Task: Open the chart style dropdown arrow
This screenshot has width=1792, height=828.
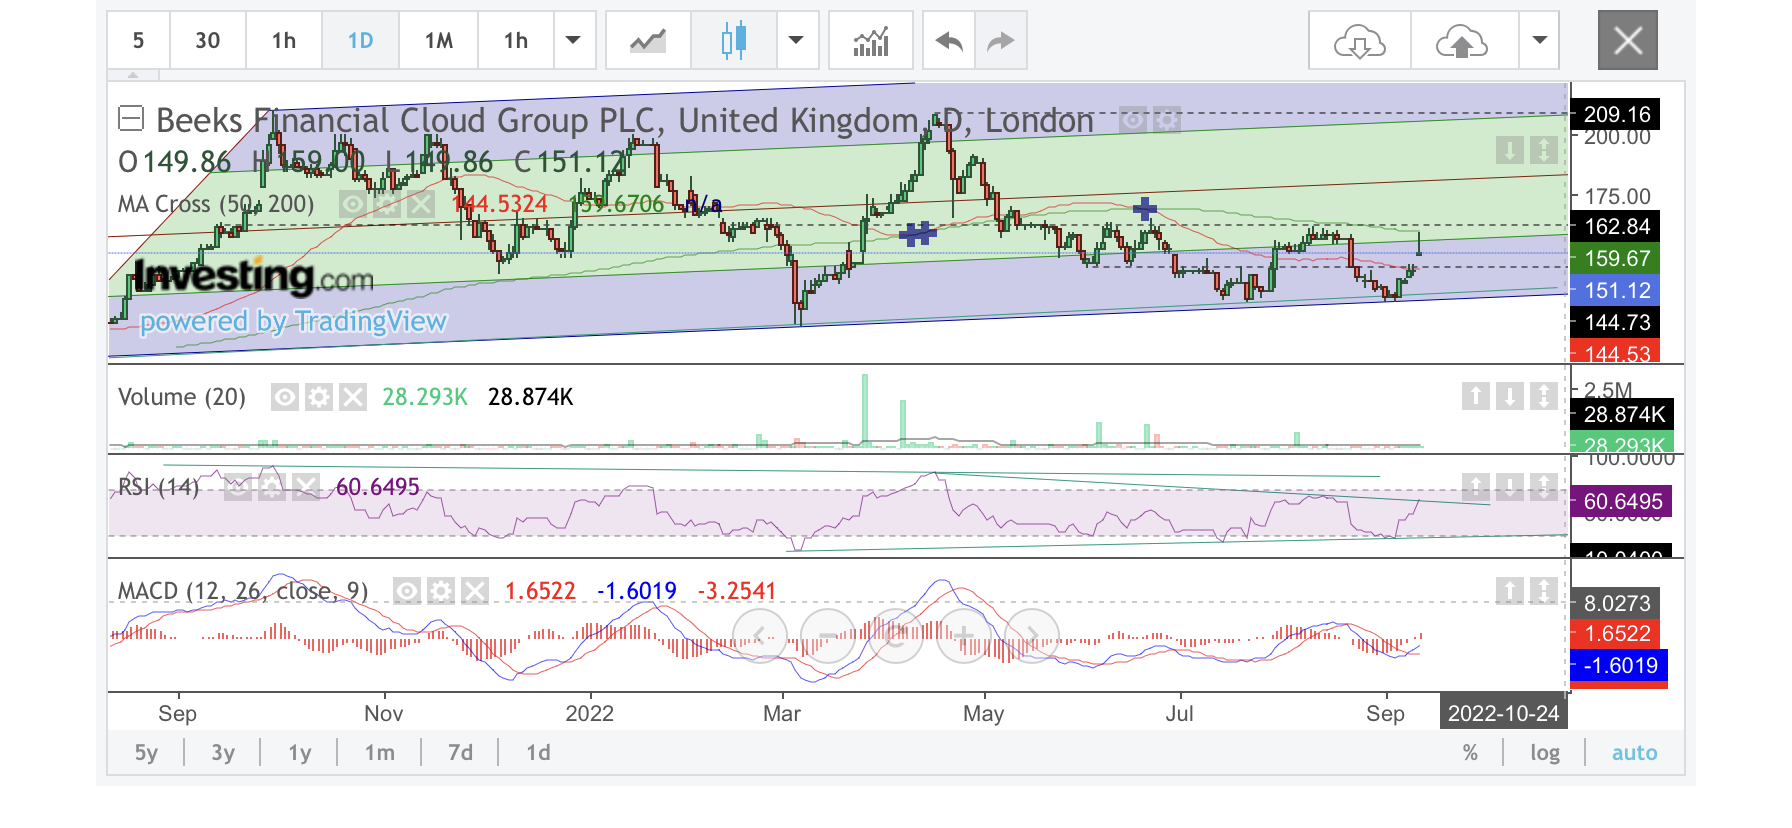Action: coord(796,41)
